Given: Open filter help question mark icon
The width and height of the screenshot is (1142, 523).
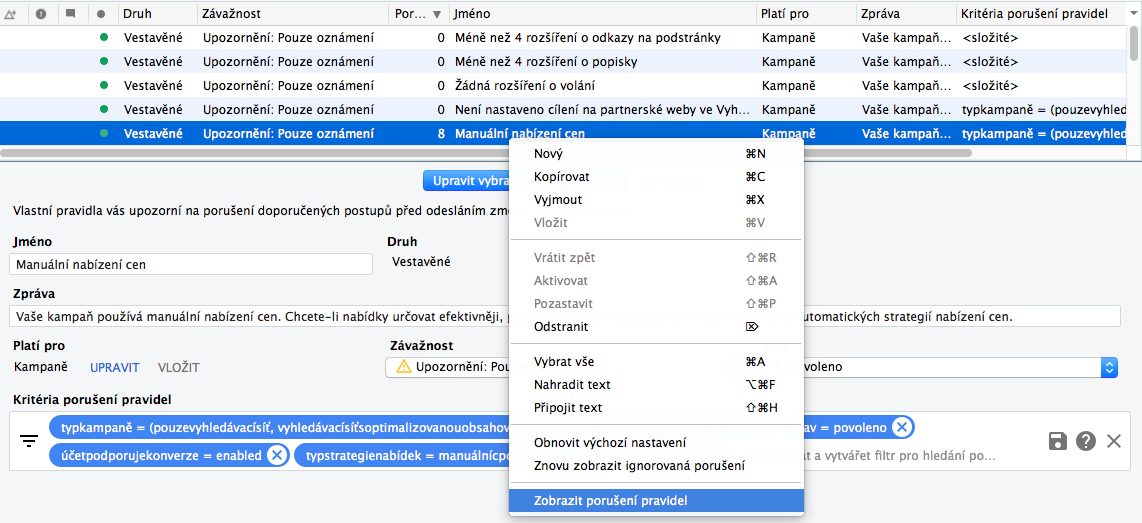Looking at the screenshot, I should coord(1086,441).
